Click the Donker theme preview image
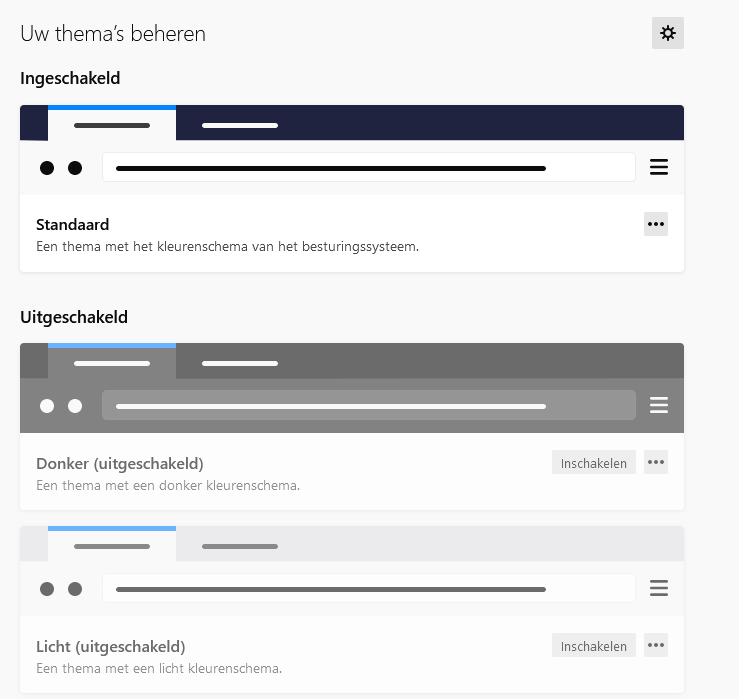Viewport: 739px width, 699px height. pos(351,388)
